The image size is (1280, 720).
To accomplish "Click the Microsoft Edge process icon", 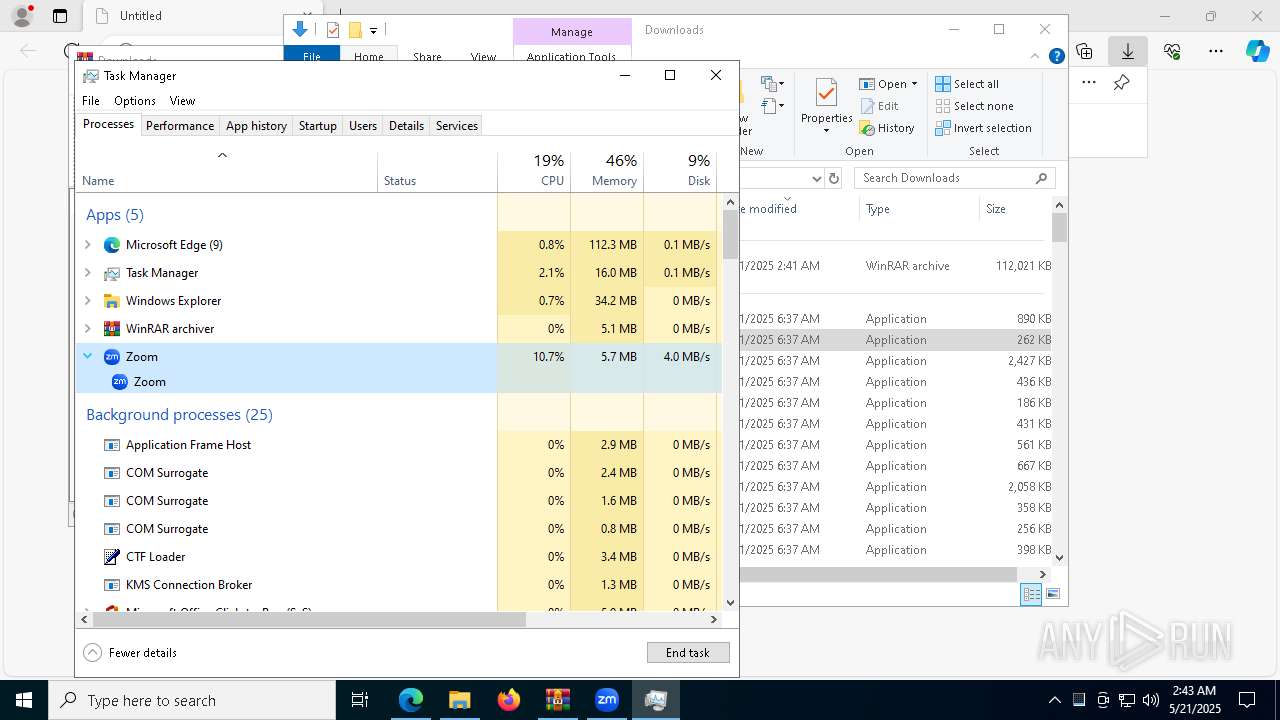I will click(112, 245).
